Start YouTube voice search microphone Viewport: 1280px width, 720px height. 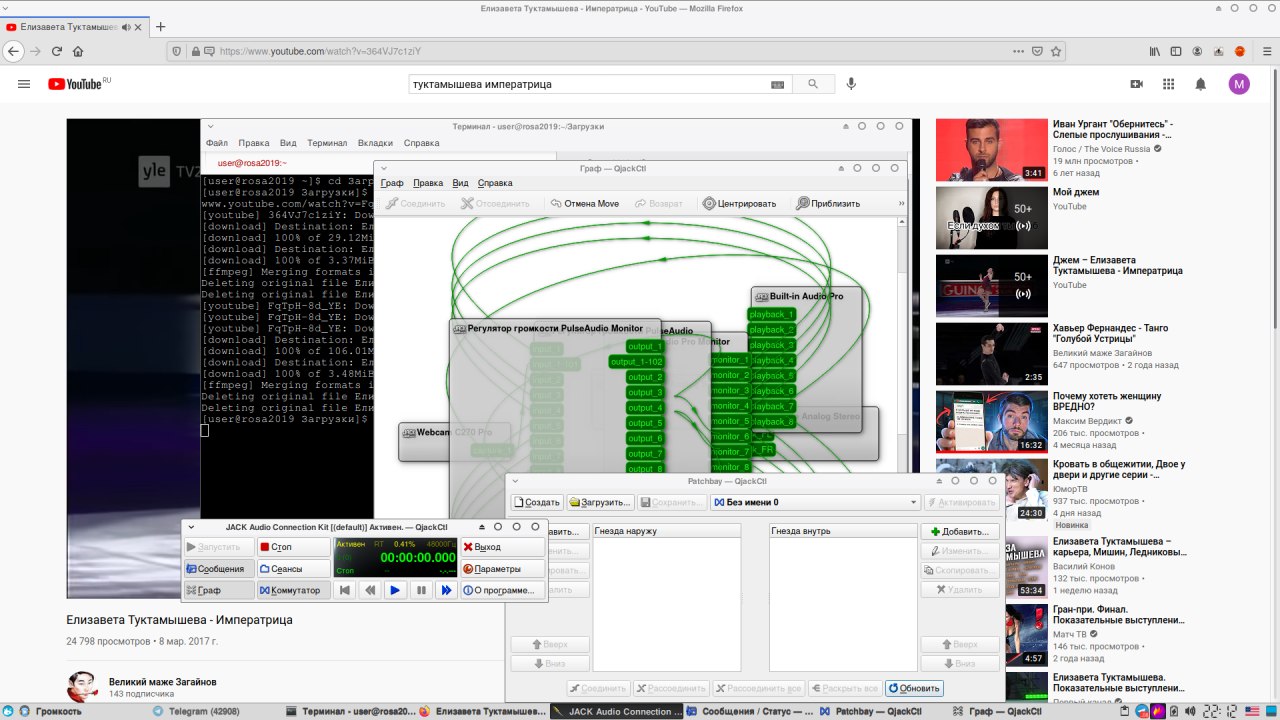click(x=851, y=84)
